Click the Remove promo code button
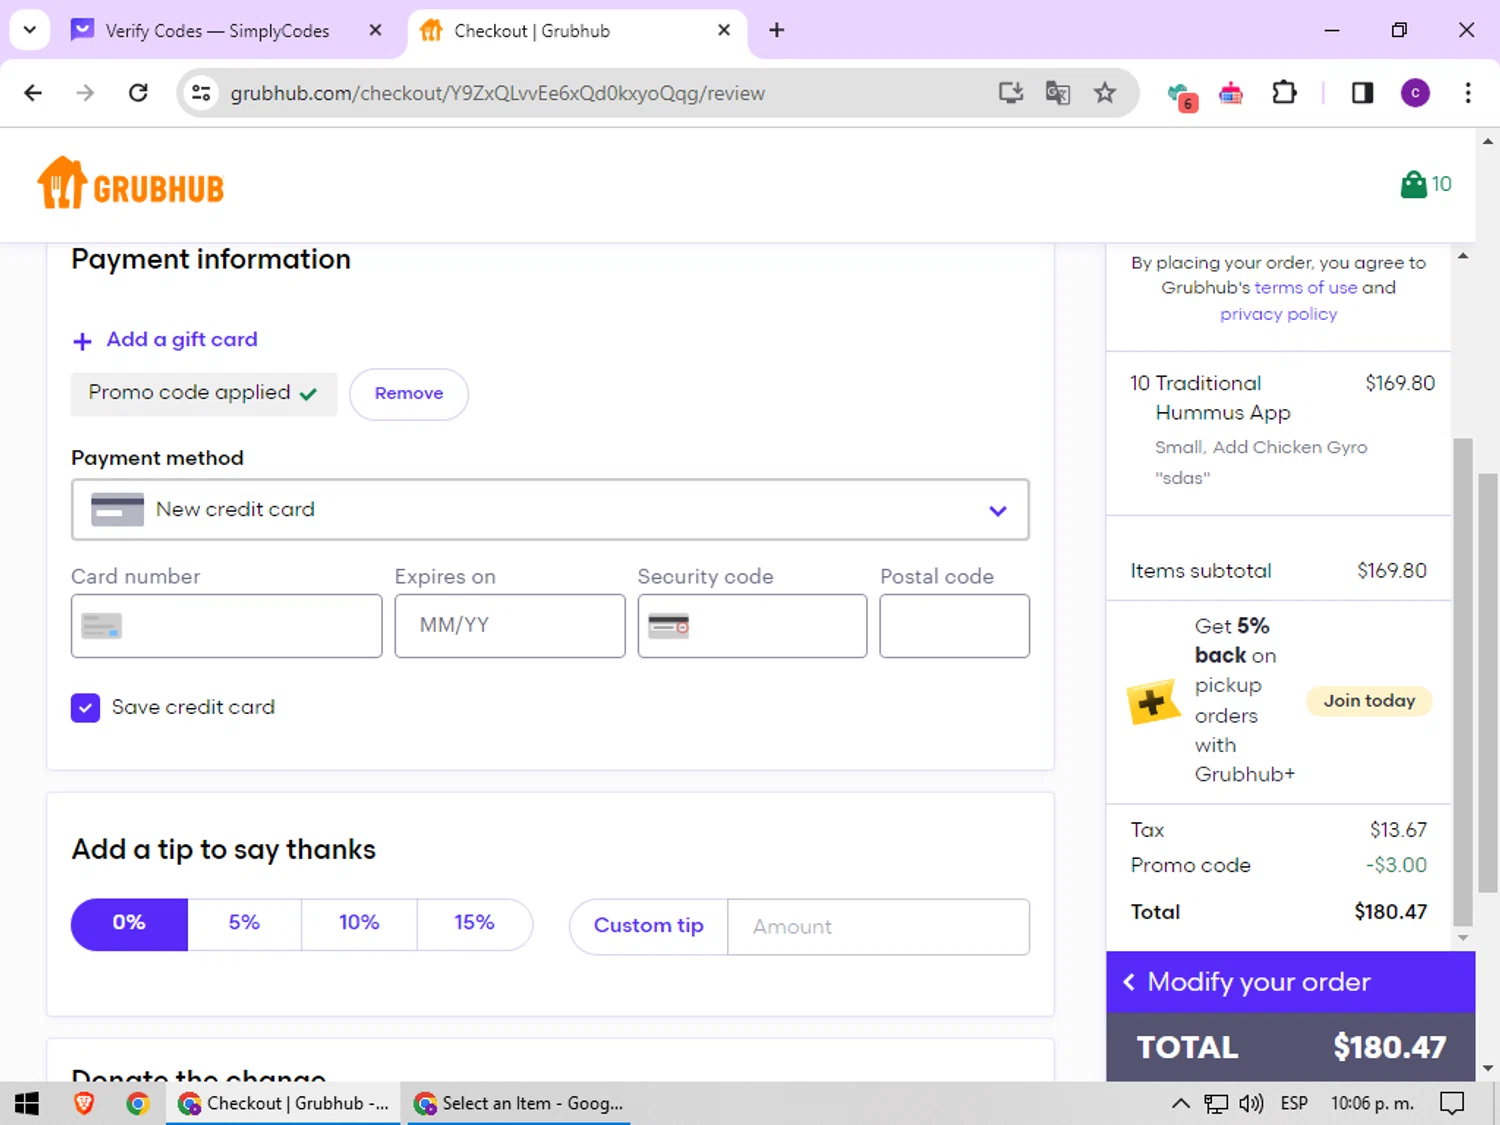Screen dimensions: 1500x1125 [409, 394]
